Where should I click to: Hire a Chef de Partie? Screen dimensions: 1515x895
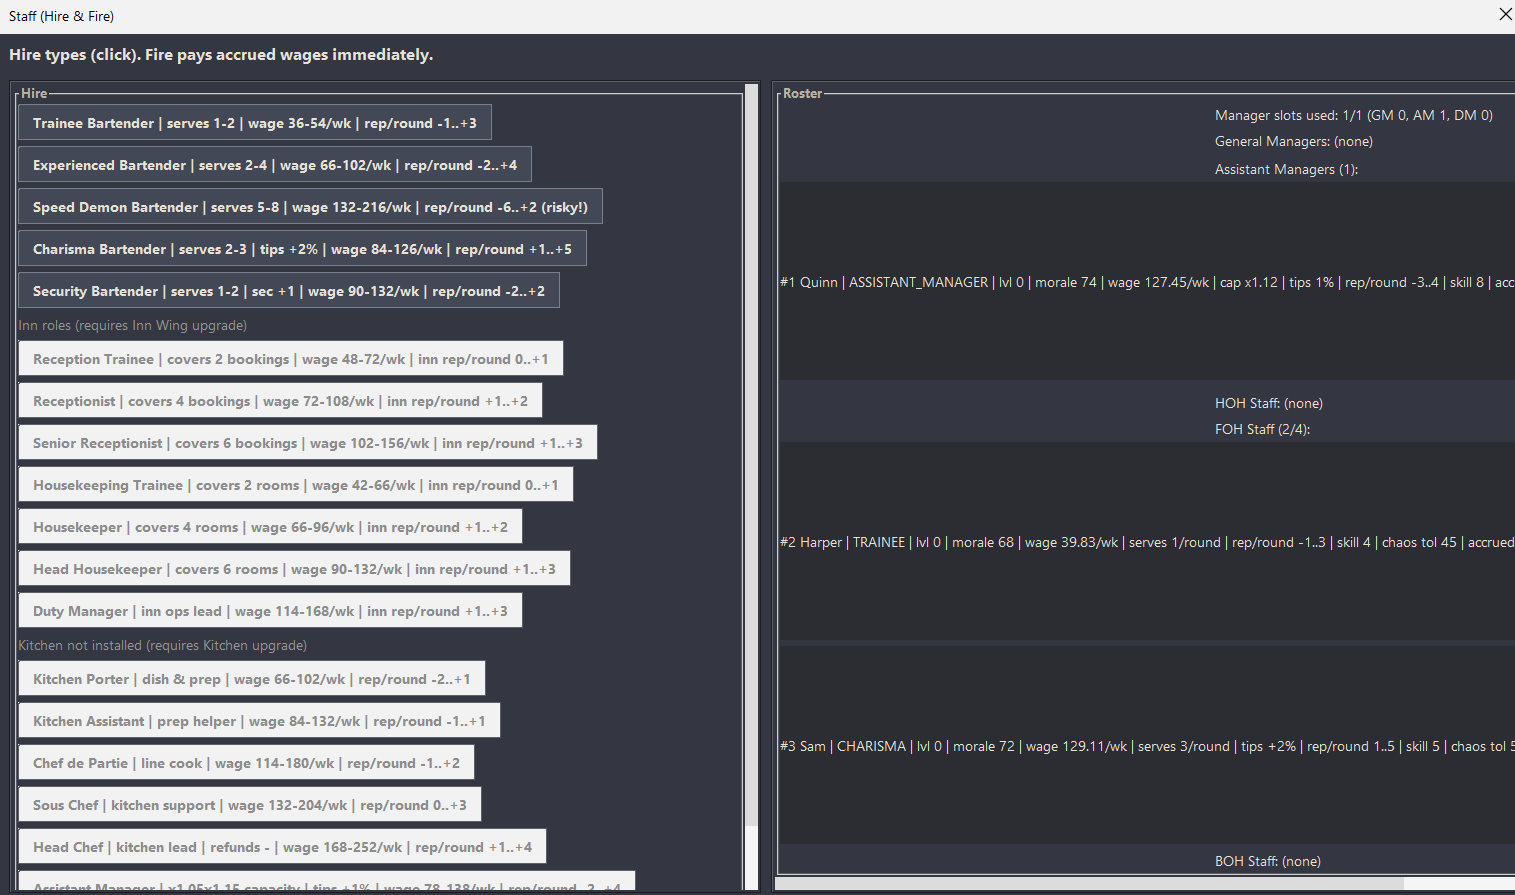pyautogui.click(x=246, y=763)
